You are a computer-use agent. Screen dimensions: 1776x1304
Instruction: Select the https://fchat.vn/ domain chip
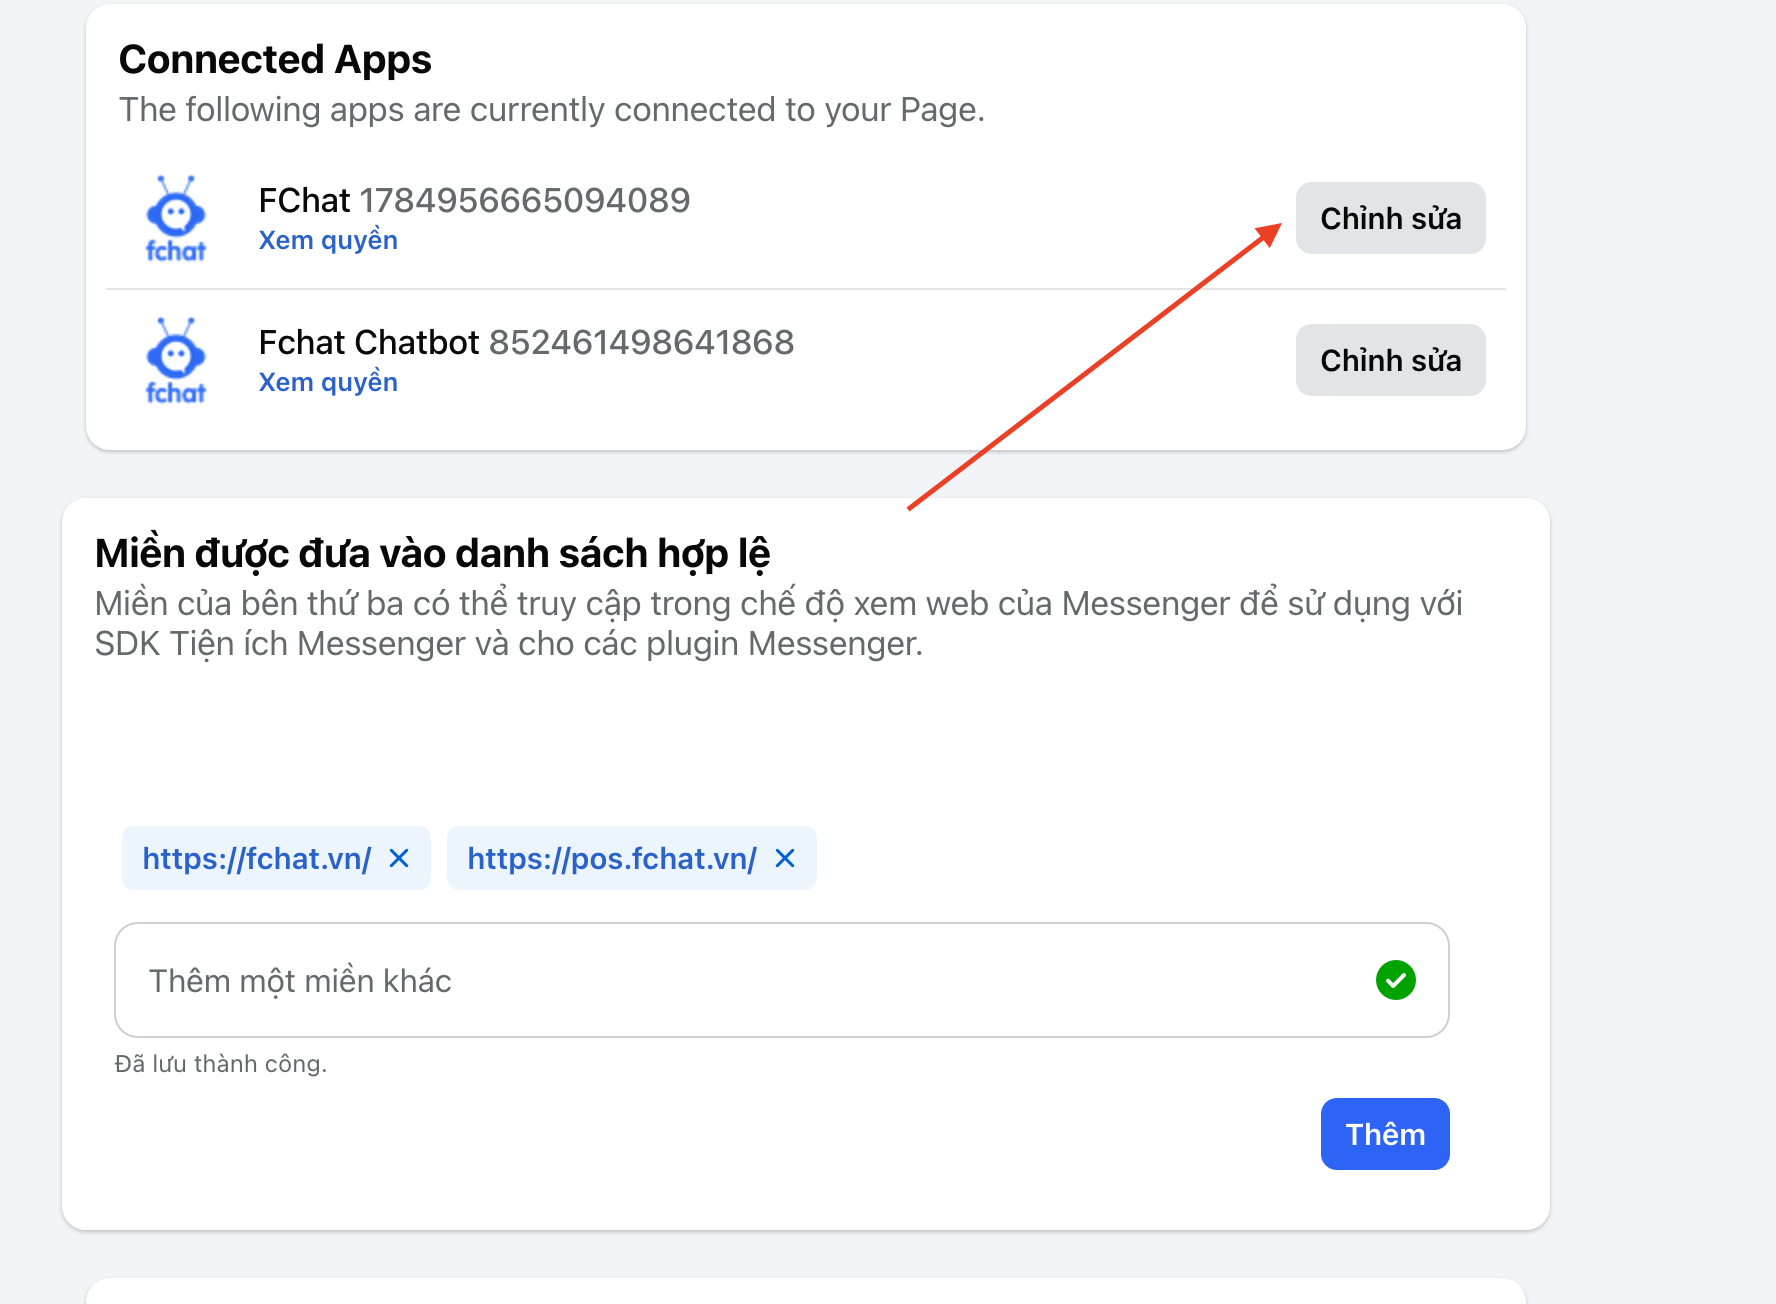coord(257,859)
